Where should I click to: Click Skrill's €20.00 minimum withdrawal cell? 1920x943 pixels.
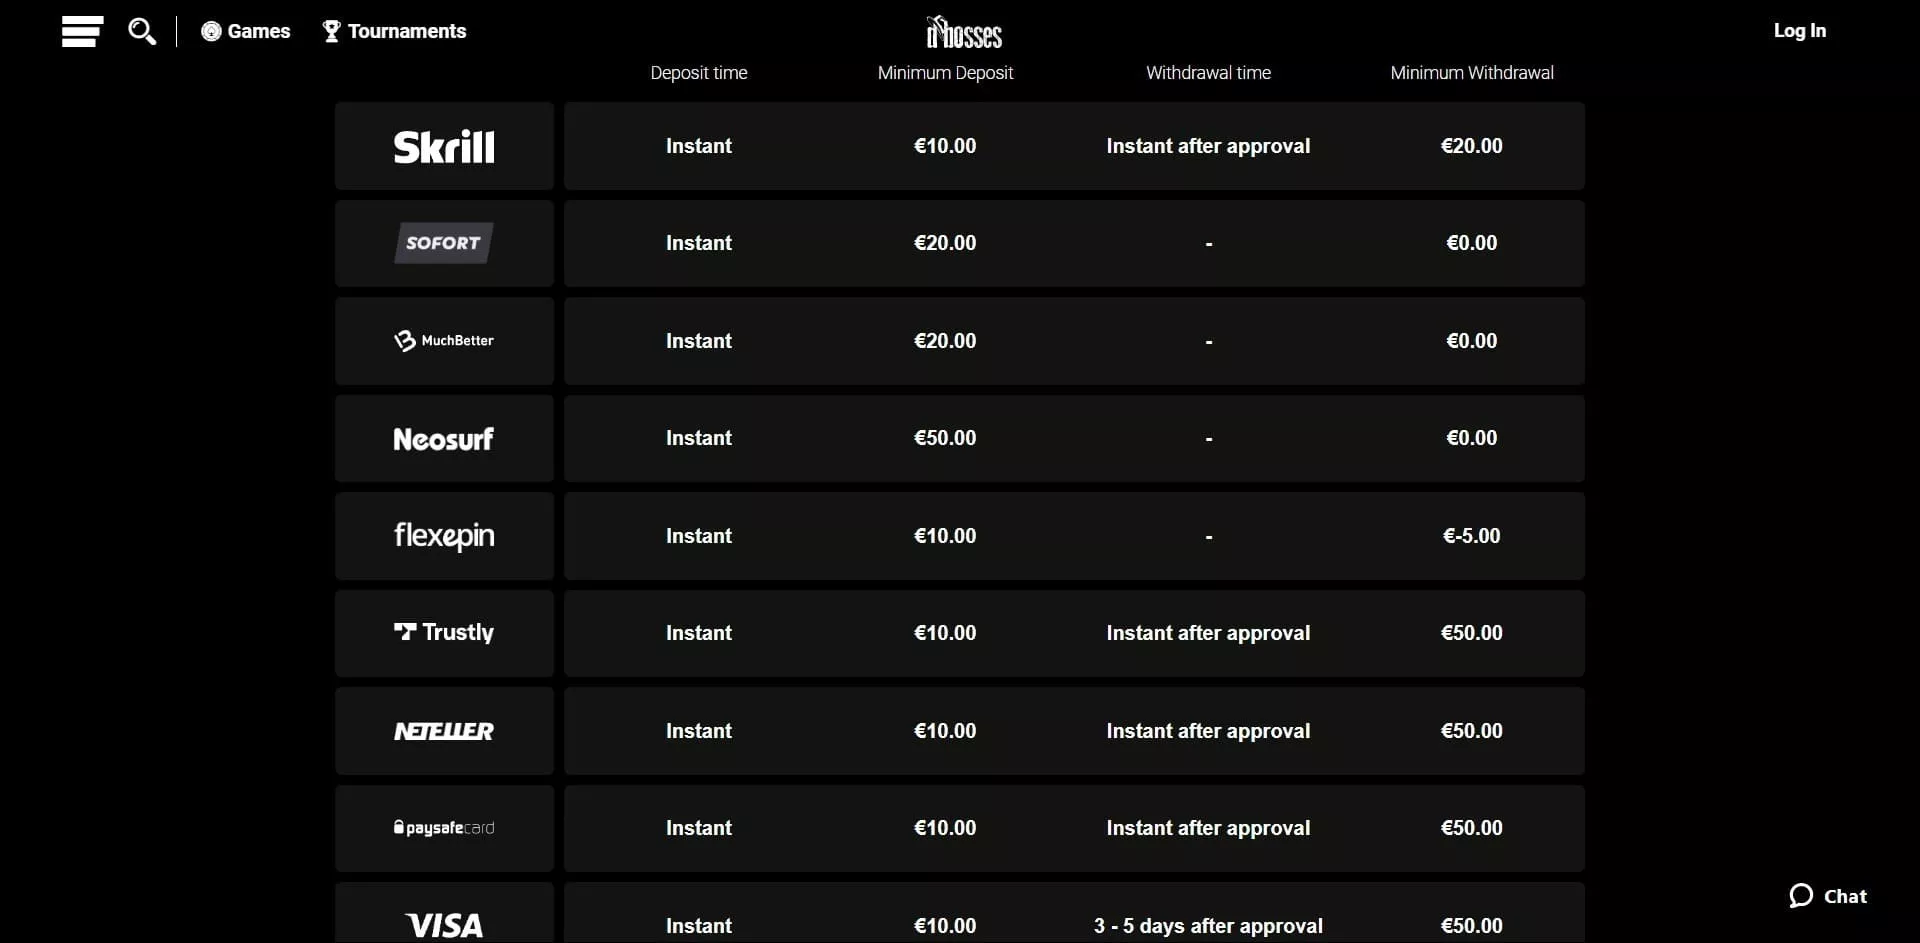[1471, 146]
